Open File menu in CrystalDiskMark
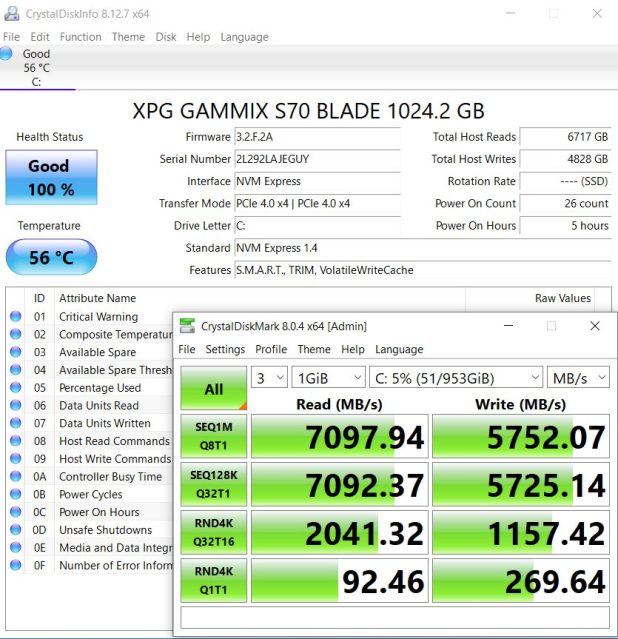Viewport: 618px width, 639px height. point(187,349)
